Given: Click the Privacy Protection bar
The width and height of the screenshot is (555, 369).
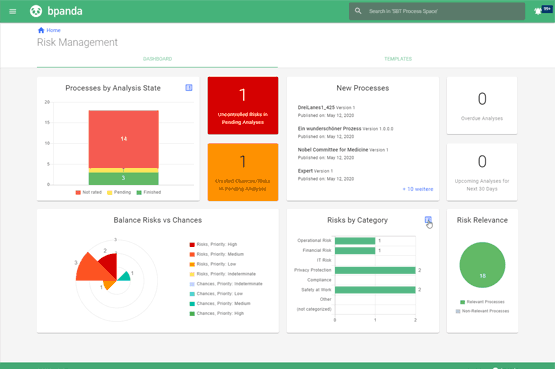Looking at the screenshot, I should tap(375, 270).
